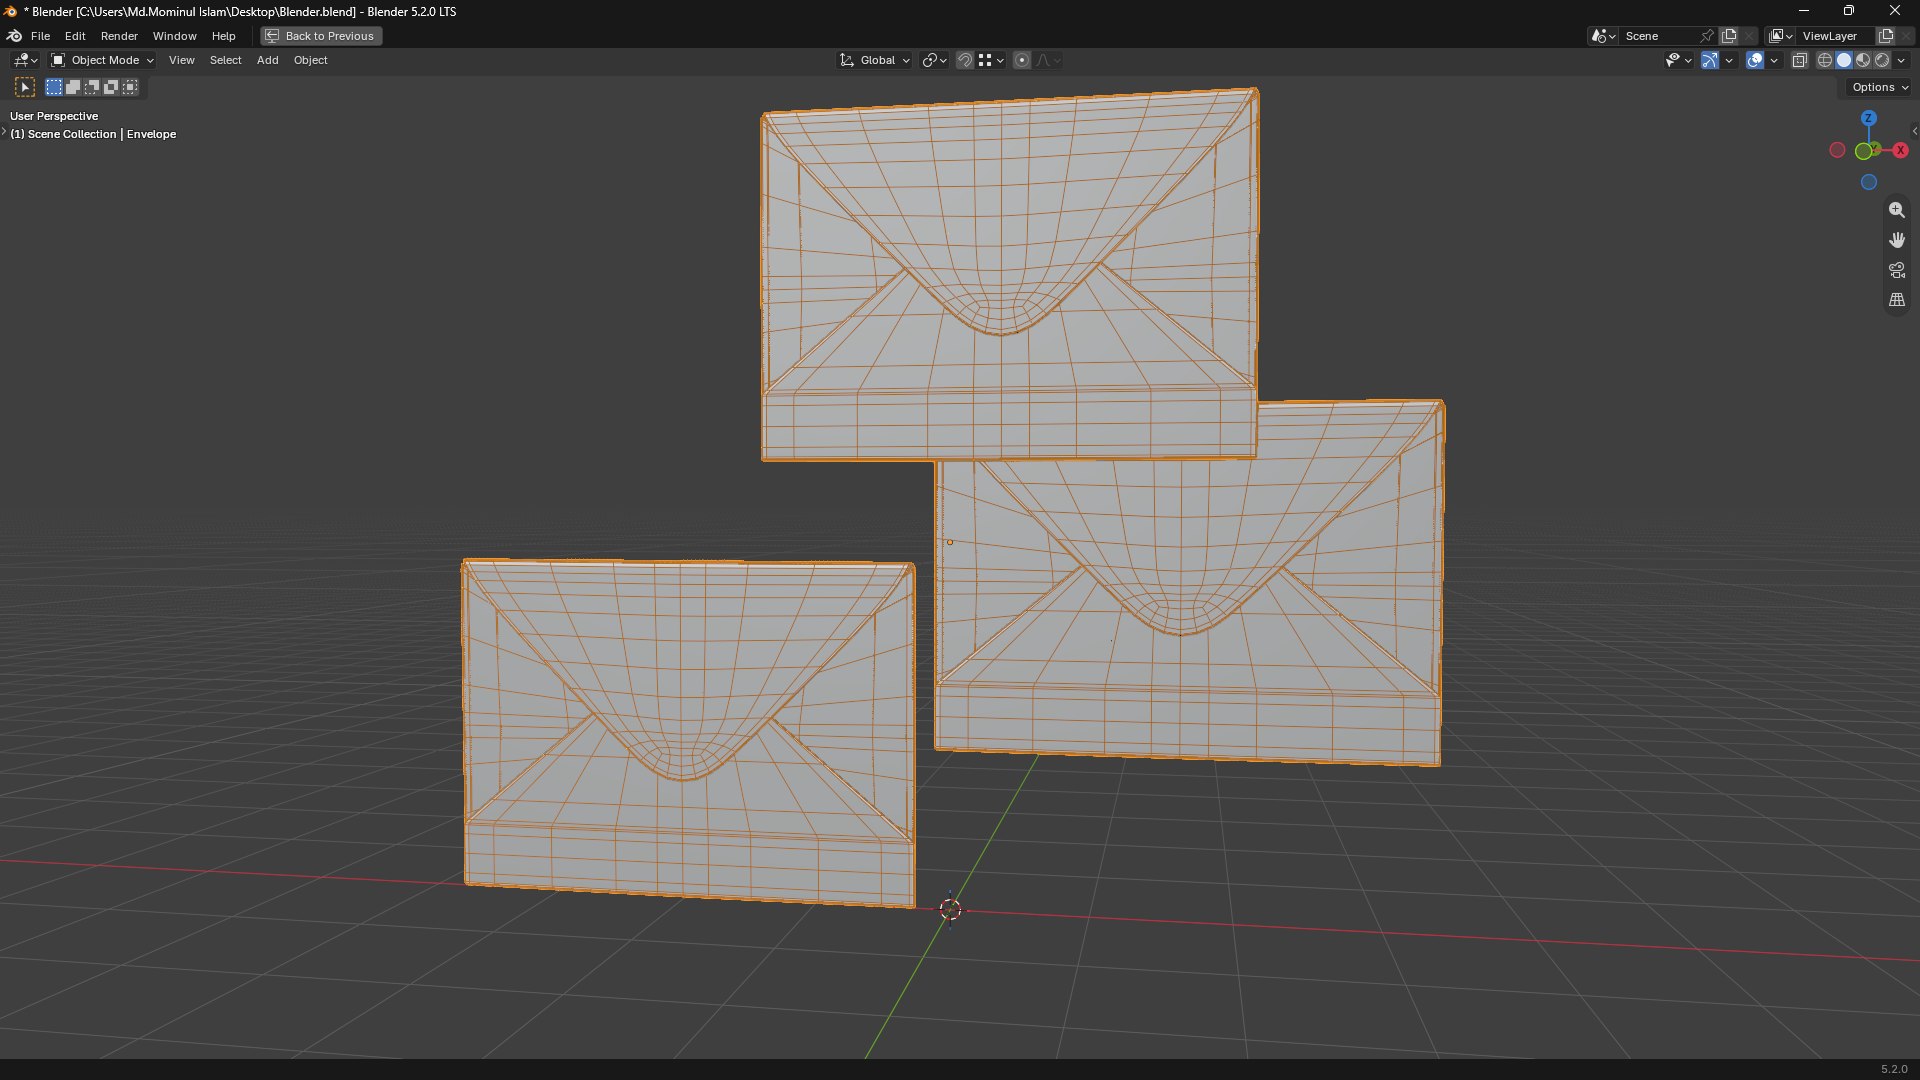Image resolution: width=1920 pixels, height=1080 pixels.
Task: Choose Intersect selection mode icon
Action: coord(130,87)
